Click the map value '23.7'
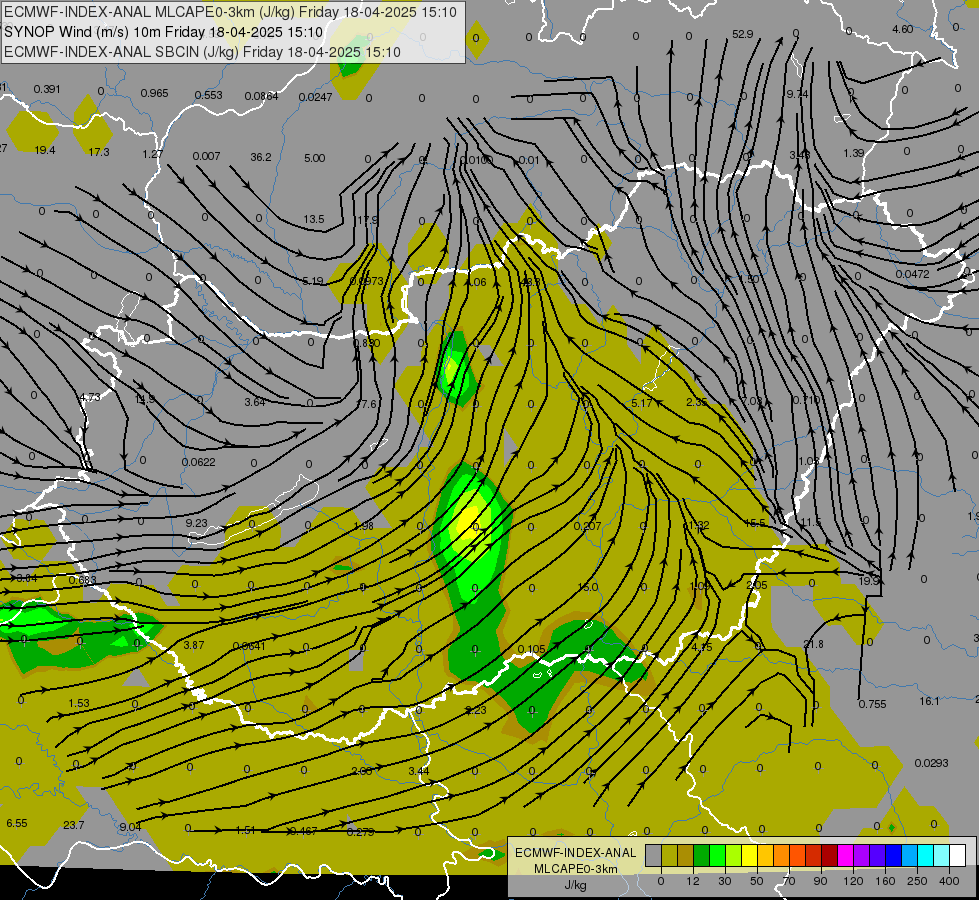 (74, 825)
